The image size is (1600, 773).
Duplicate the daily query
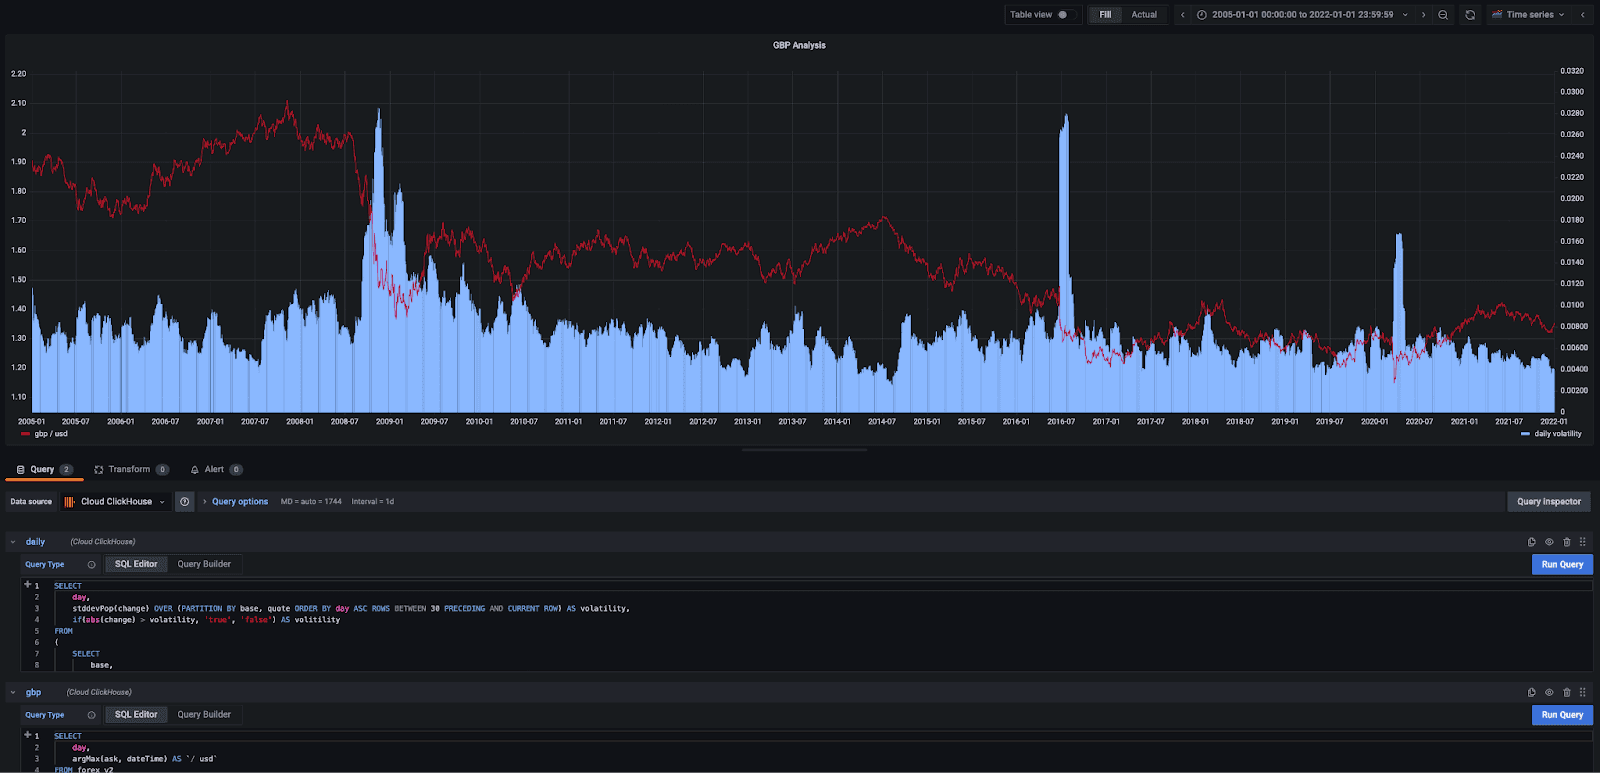(x=1532, y=542)
